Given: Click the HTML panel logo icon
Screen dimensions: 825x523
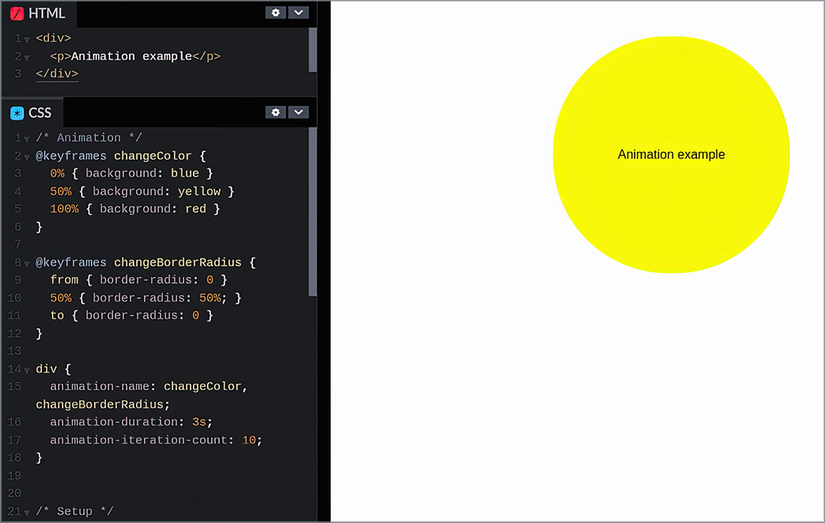Looking at the screenshot, I should pyautogui.click(x=17, y=13).
